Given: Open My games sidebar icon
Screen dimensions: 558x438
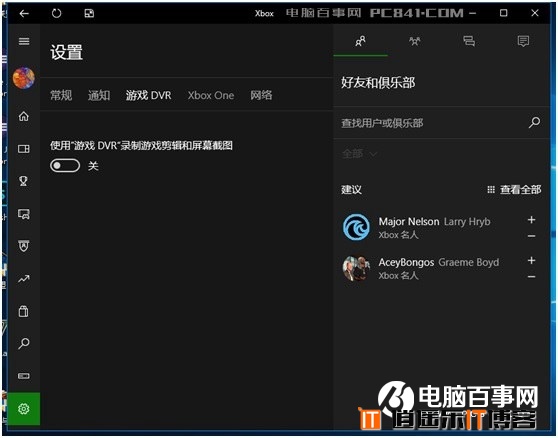Looking at the screenshot, I should click(x=24, y=148).
